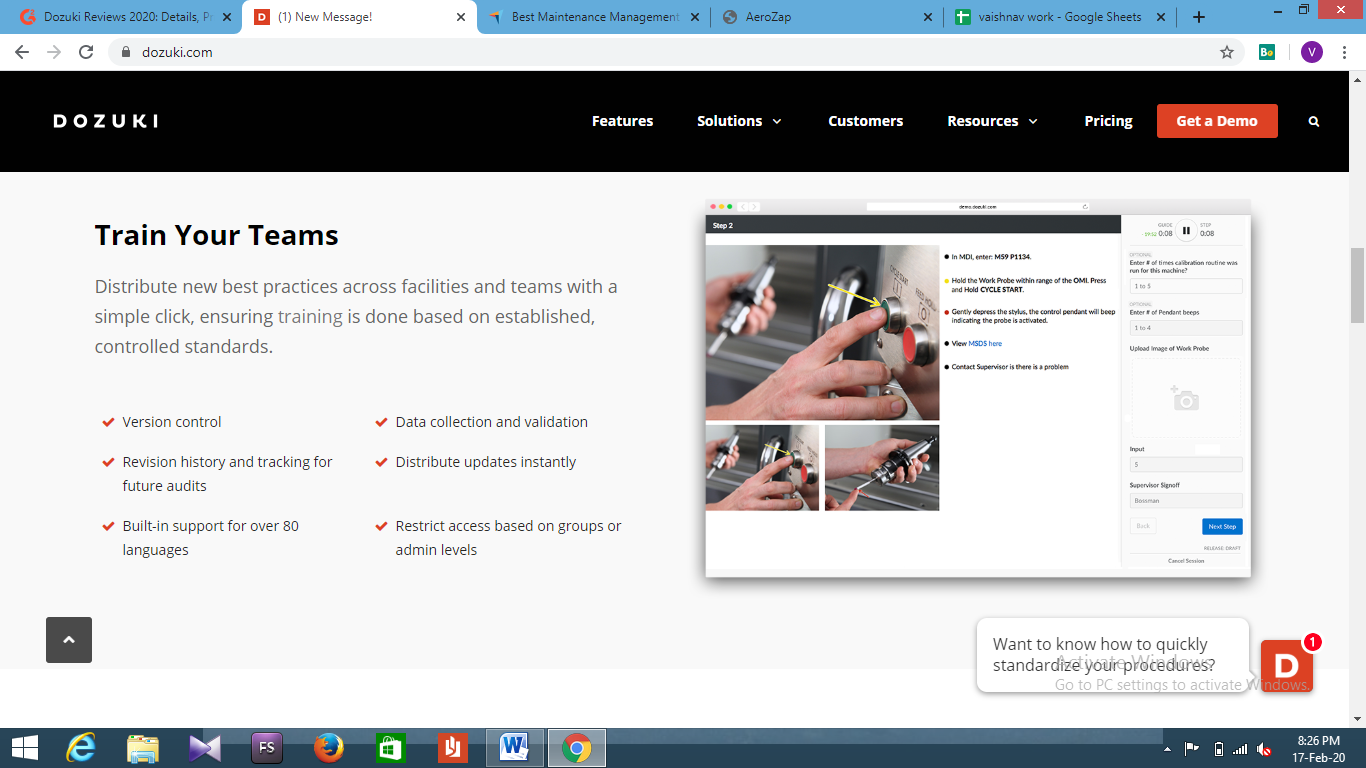Go back using browser back arrow
Viewport: 1366px width, 768px height.
[x=22, y=52]
